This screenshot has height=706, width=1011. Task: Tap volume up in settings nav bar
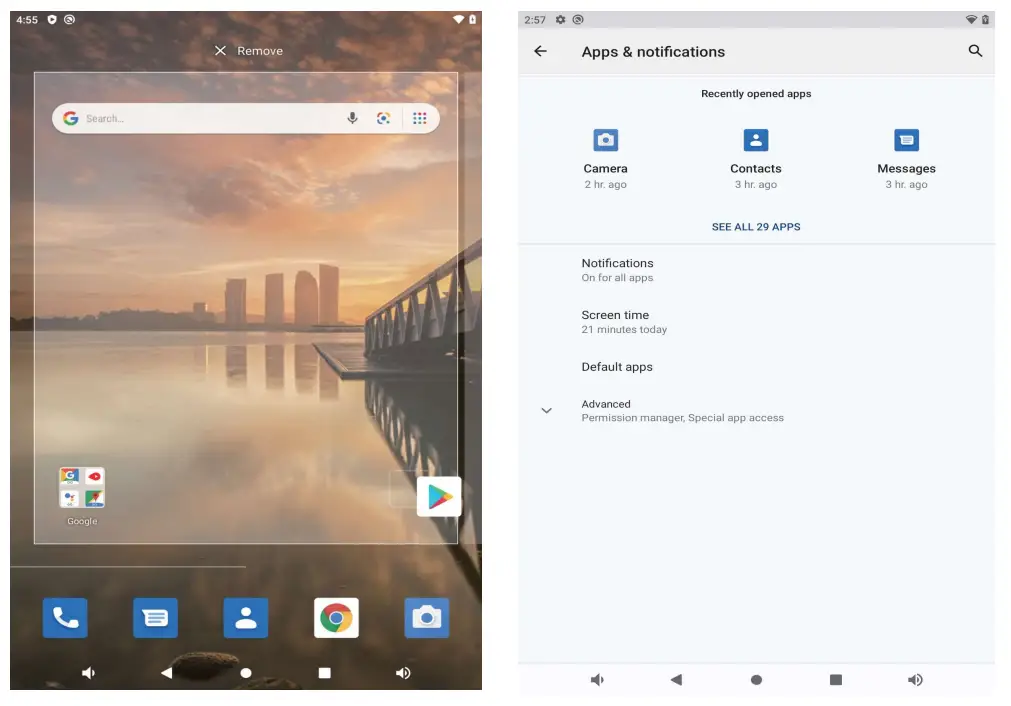(915, 680)
